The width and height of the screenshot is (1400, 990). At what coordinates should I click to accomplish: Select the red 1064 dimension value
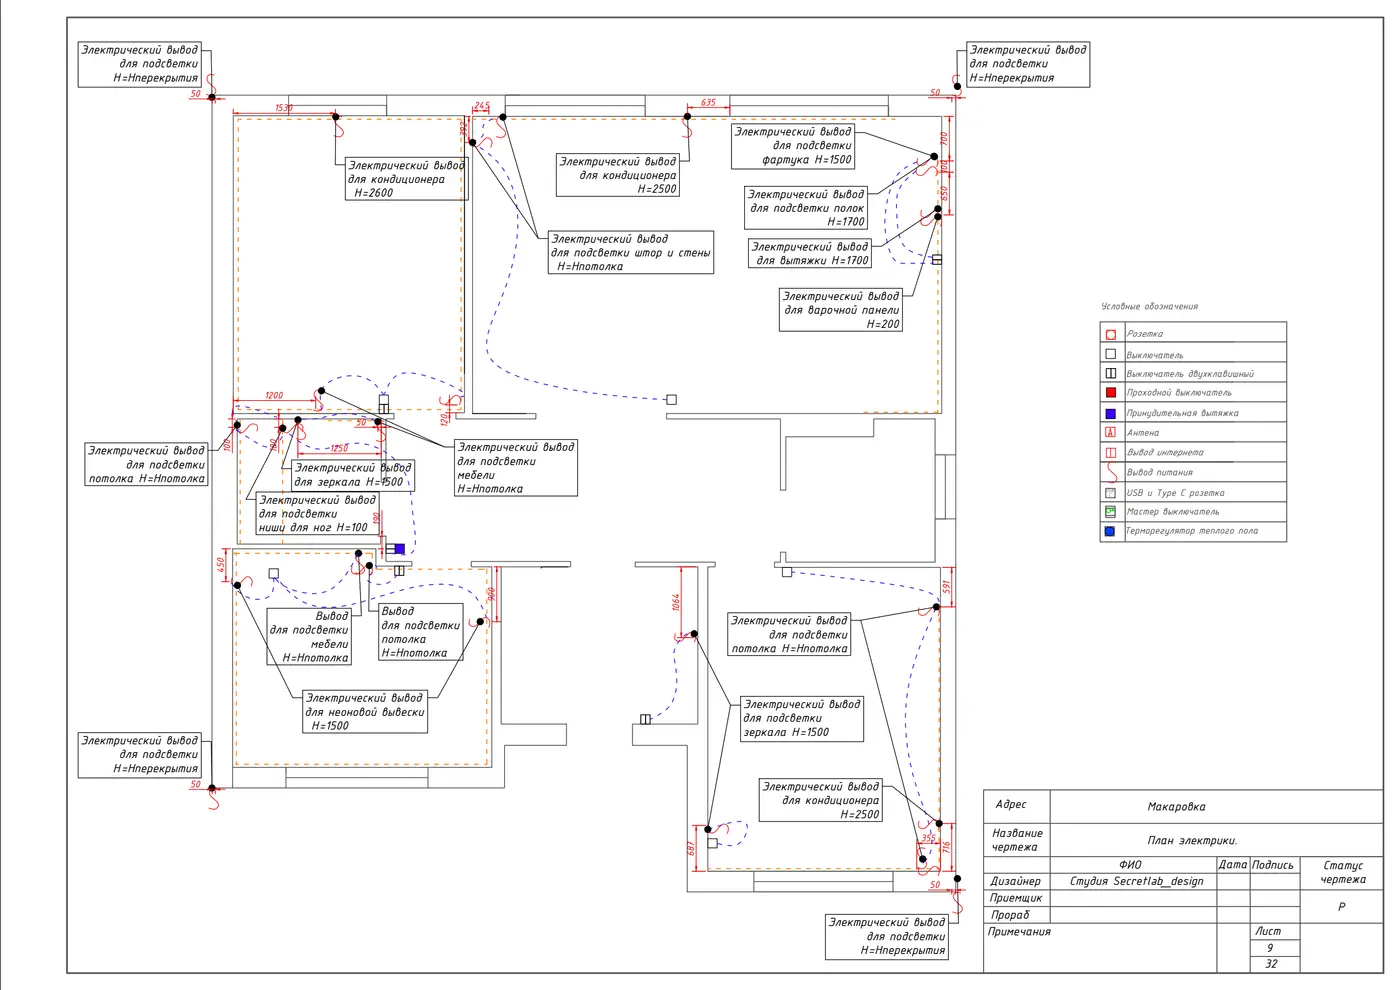[x=675, y=603]
